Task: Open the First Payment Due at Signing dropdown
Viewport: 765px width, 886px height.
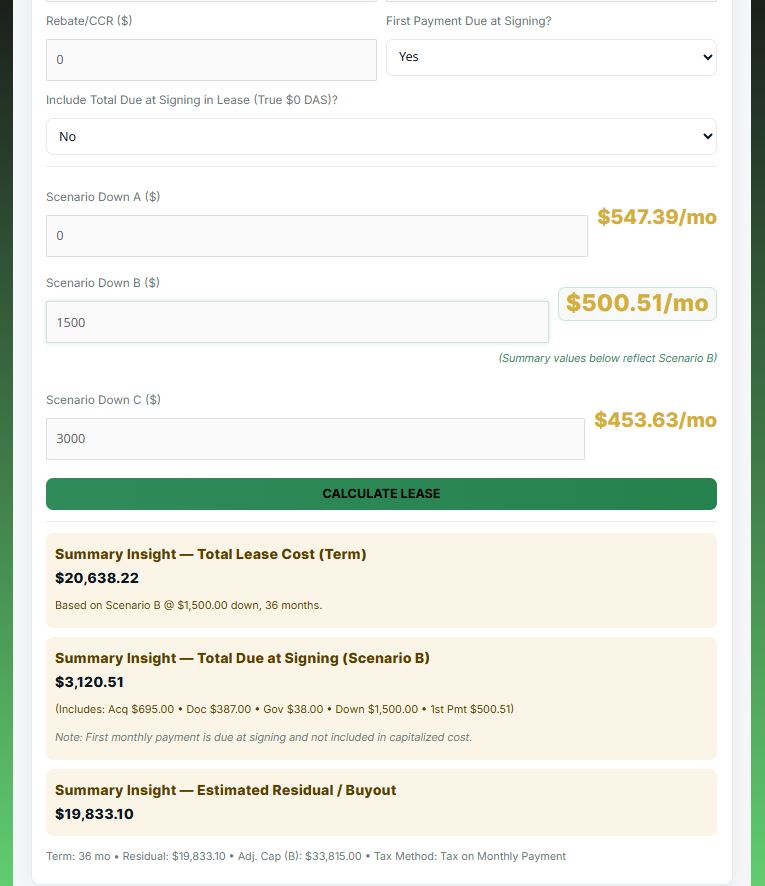Action: (551, 58)
